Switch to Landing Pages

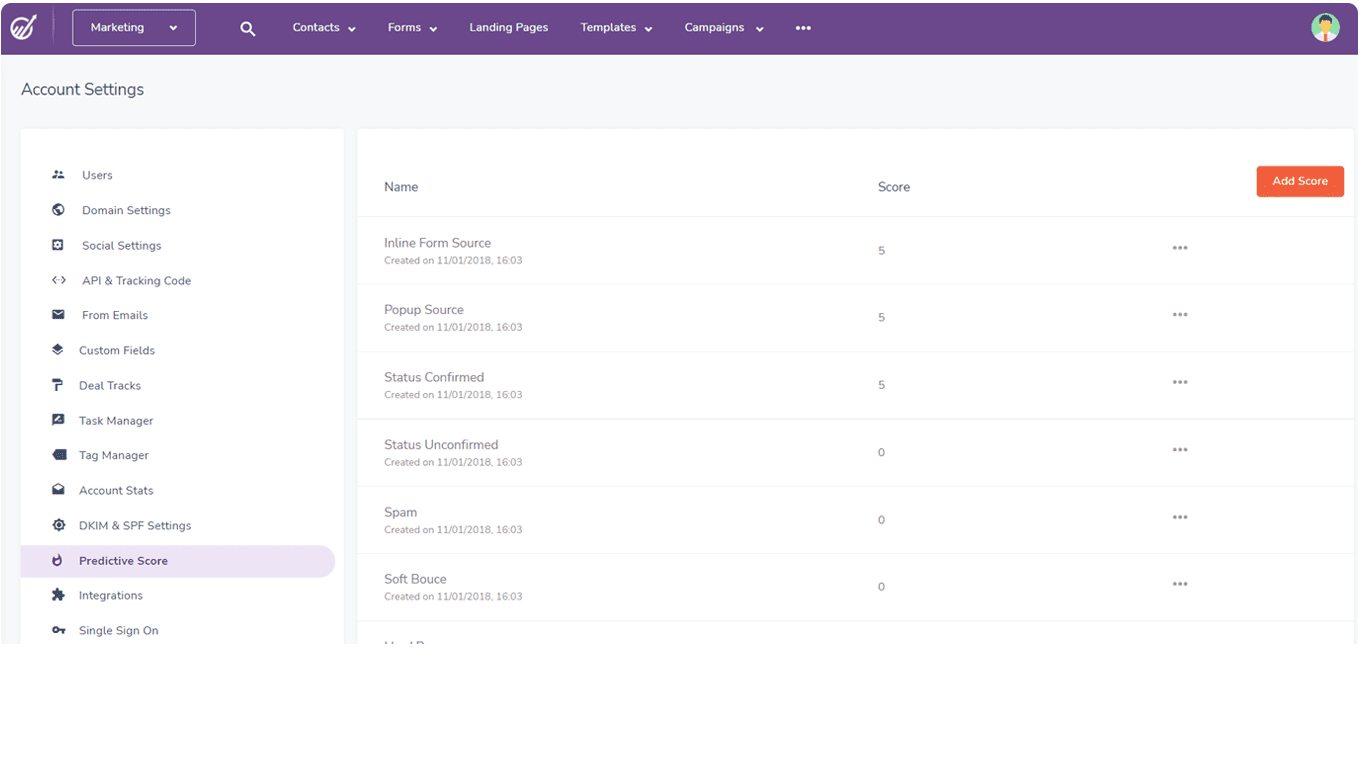point(508,27)
